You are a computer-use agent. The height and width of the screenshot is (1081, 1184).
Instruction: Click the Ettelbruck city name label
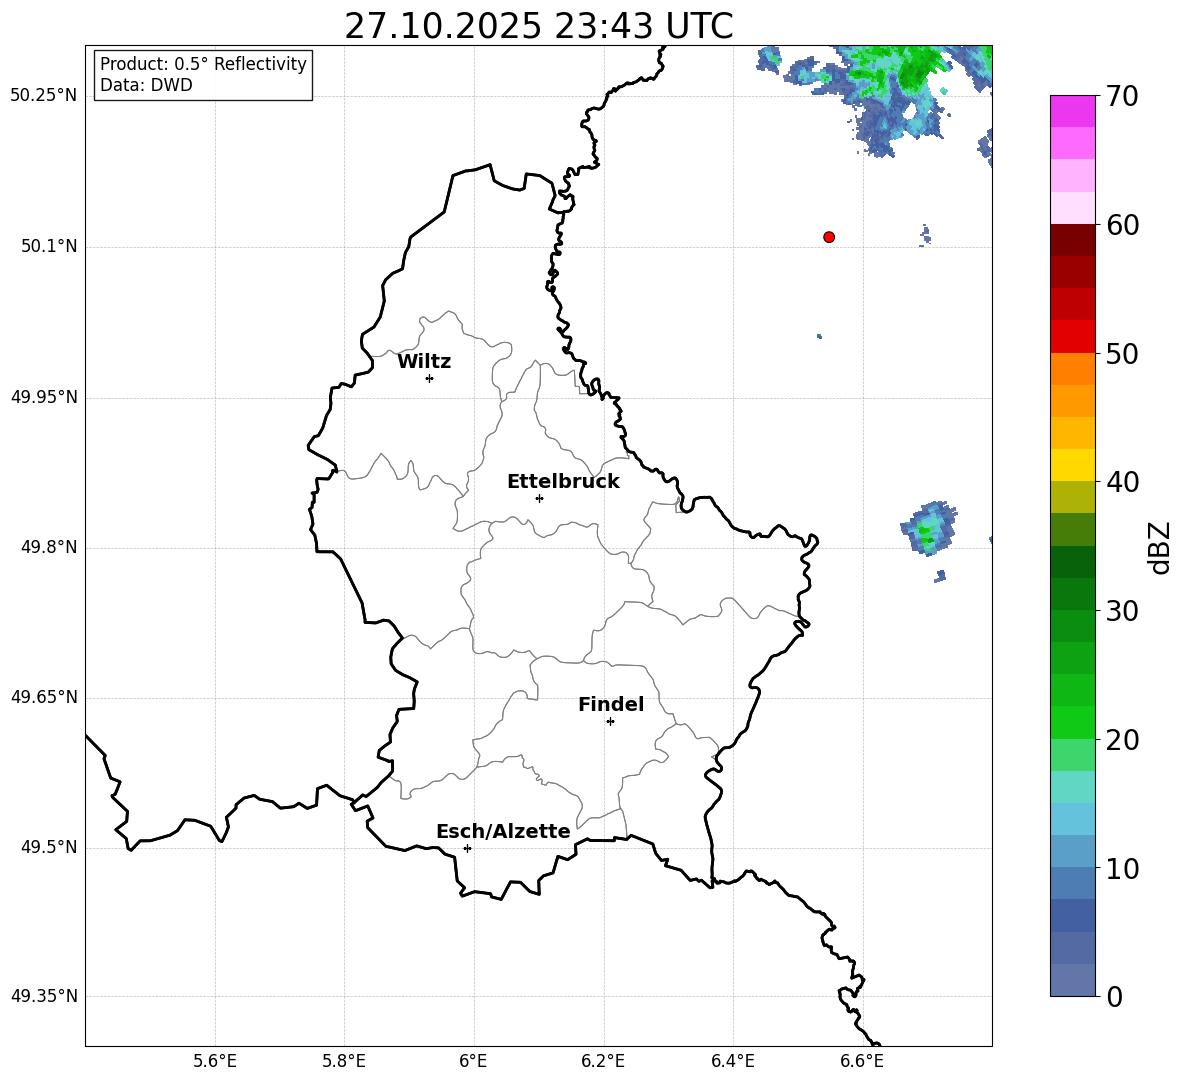563,481
